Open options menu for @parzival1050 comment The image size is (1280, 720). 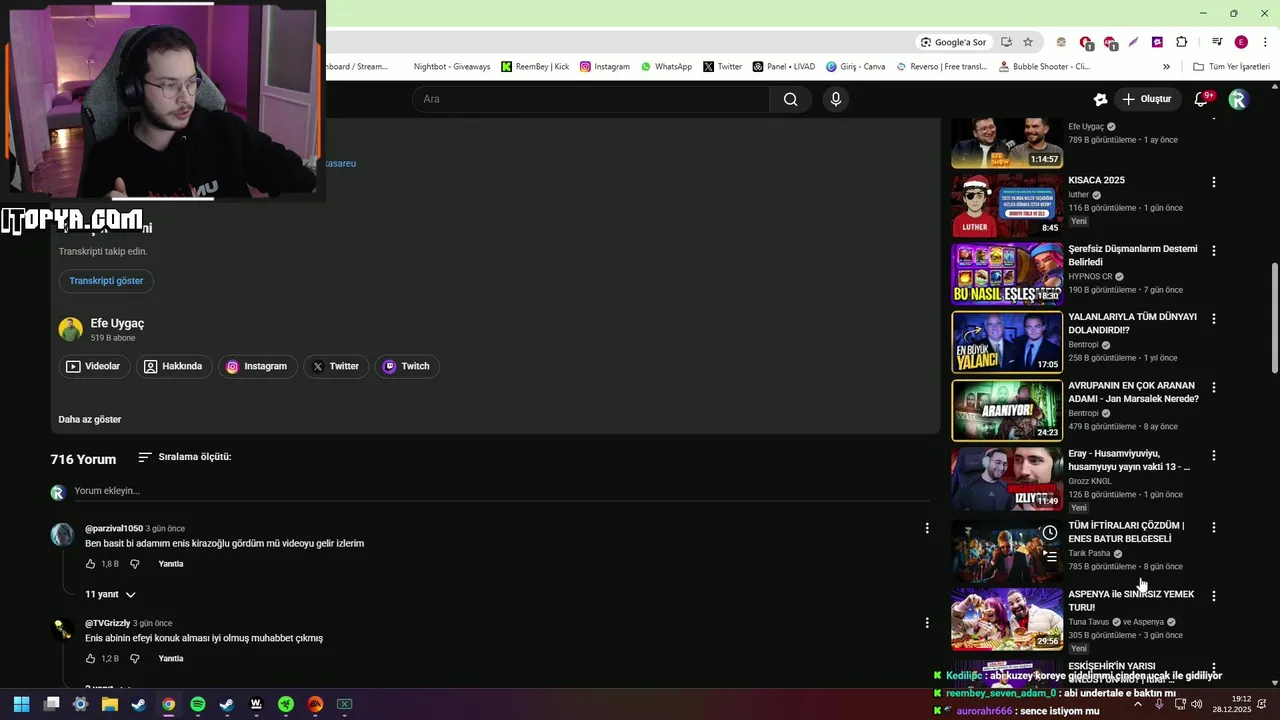[x=927, y=528]
